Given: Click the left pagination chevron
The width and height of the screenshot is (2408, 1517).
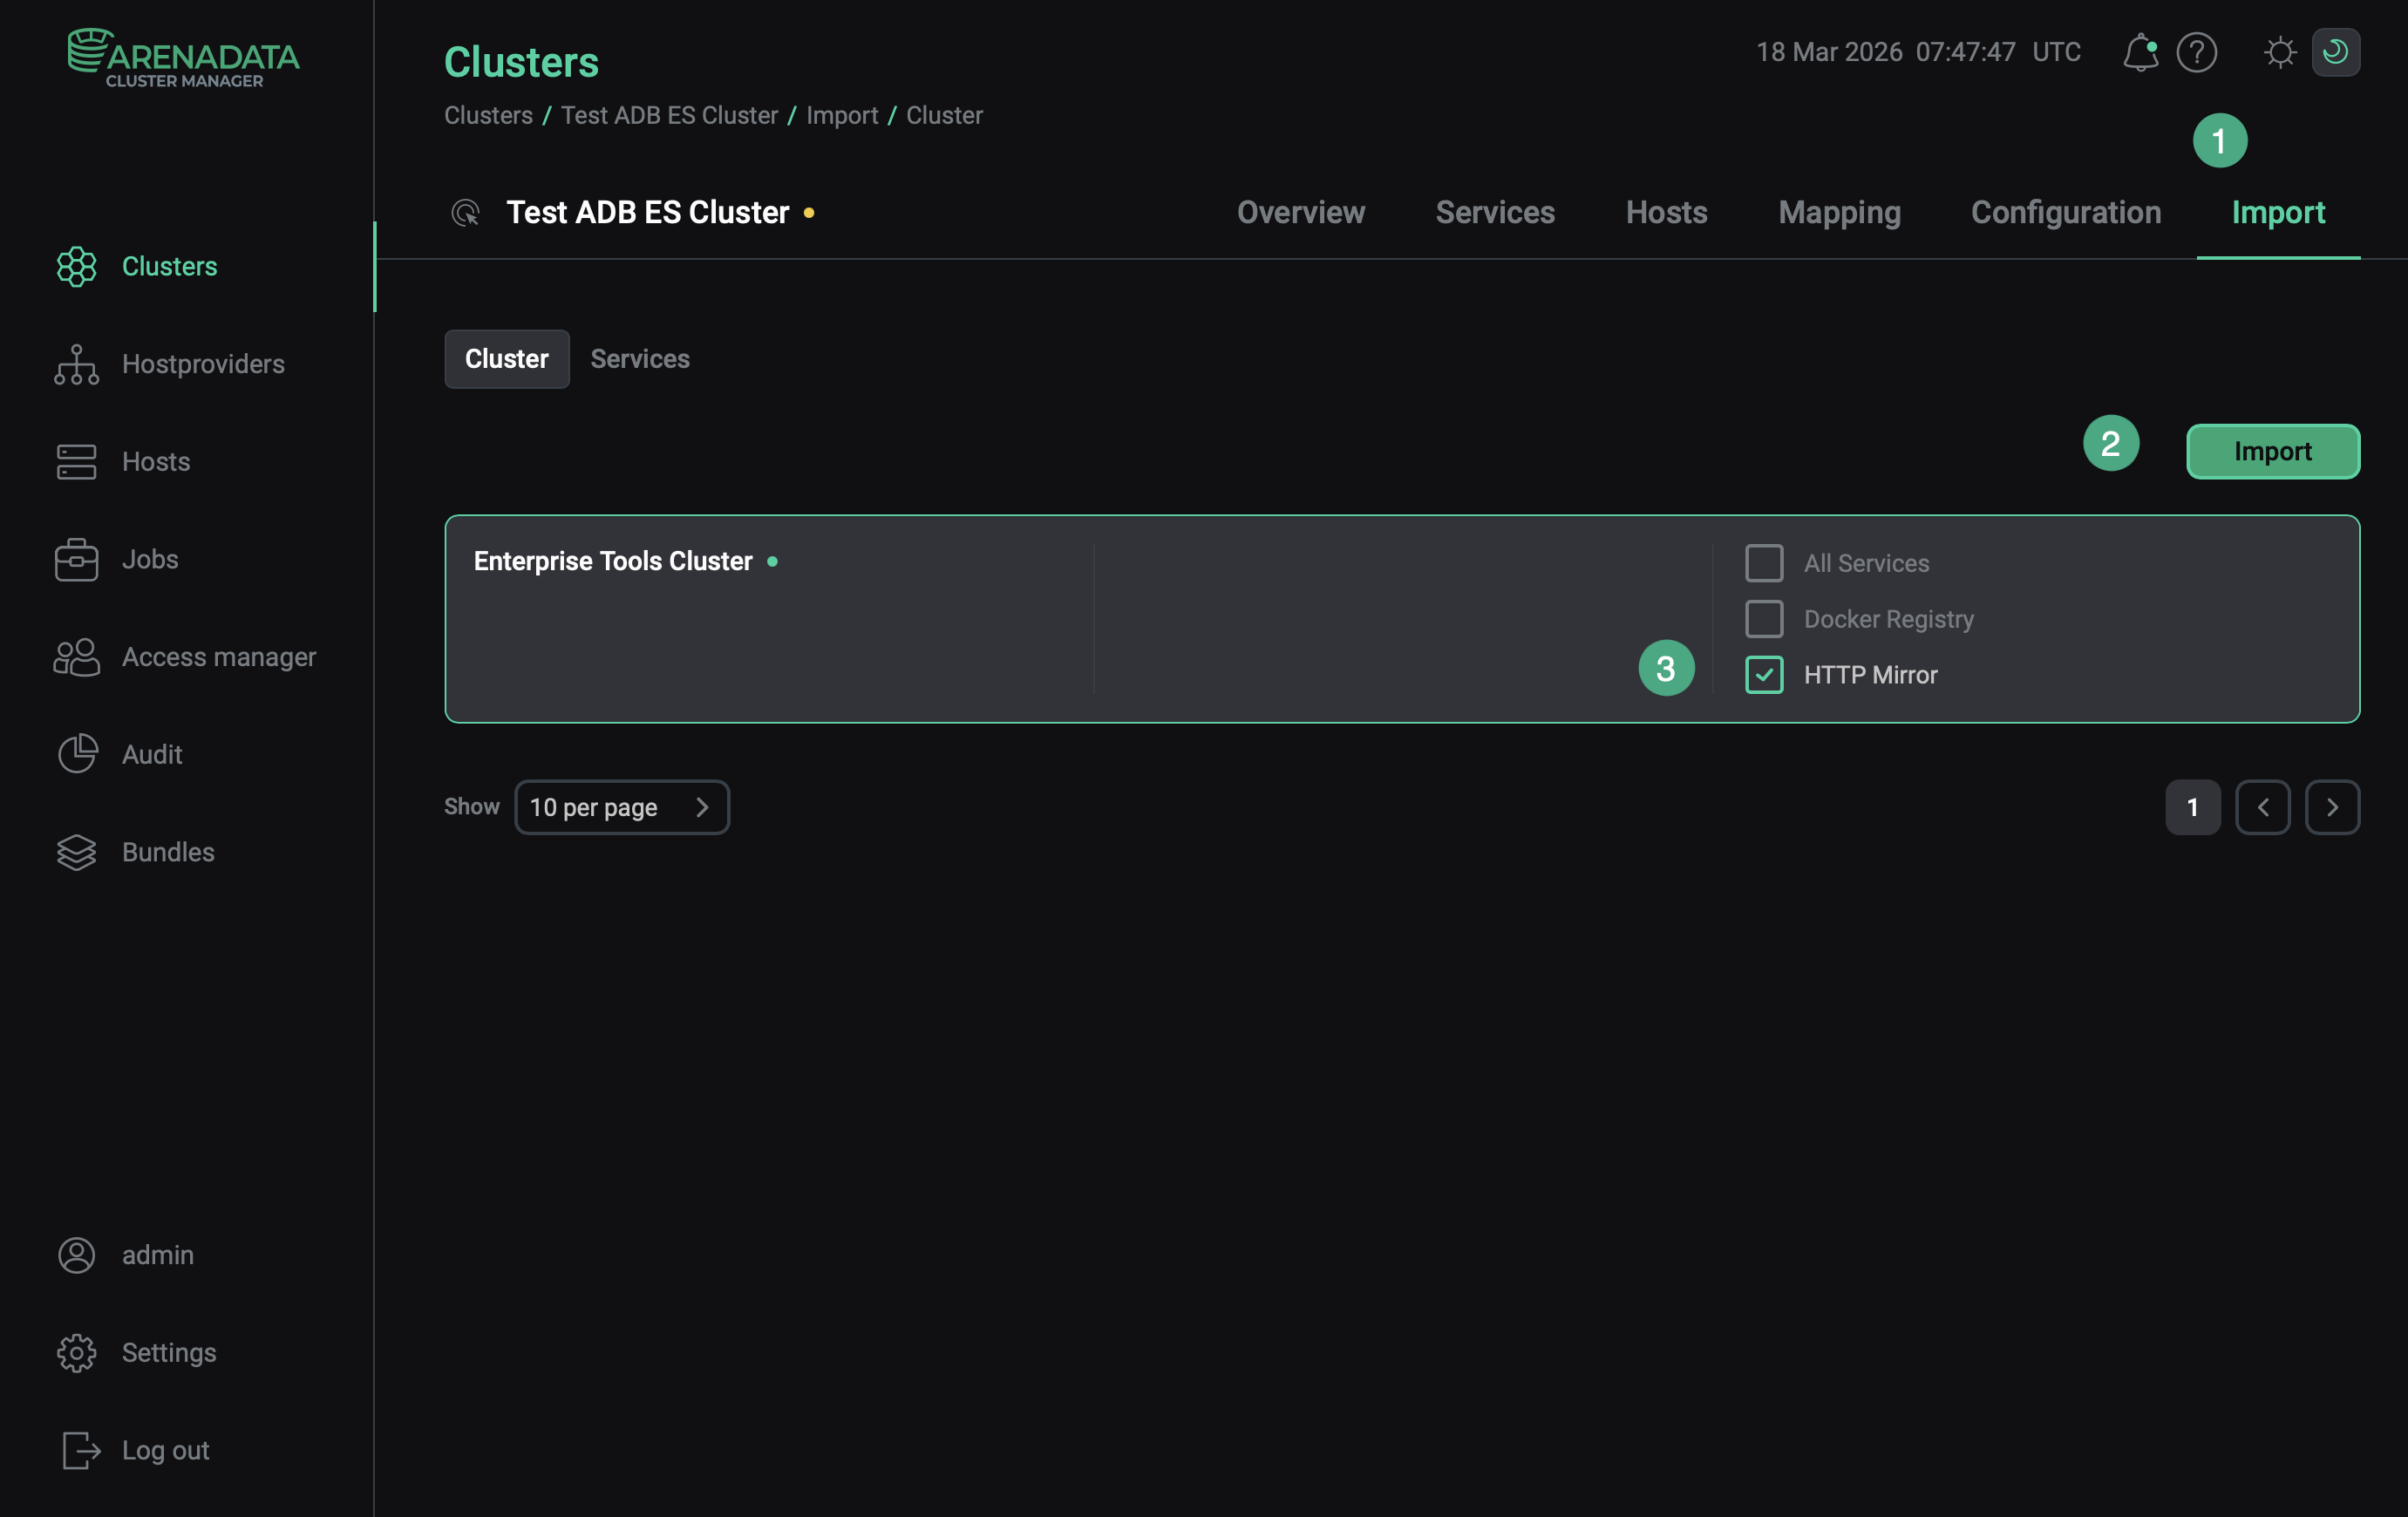Looking at the screenshot, I should coord(2263,807).
